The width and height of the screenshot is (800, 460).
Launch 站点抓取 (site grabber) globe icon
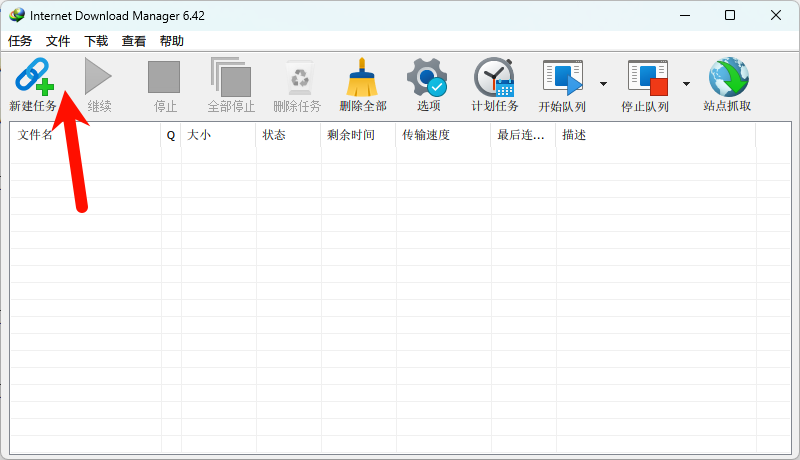coord(729,77)
